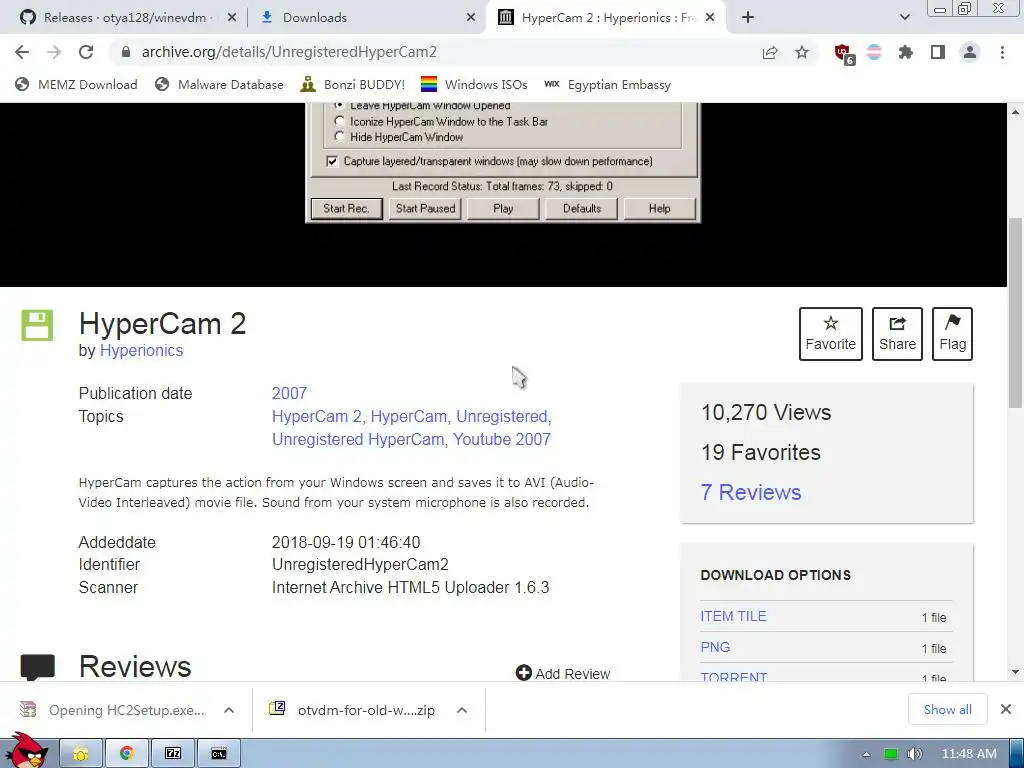The image size is (1024, 768).
Task: Expand the HC2Setup.exe download options arrow
Action: (x=229, y=711)
